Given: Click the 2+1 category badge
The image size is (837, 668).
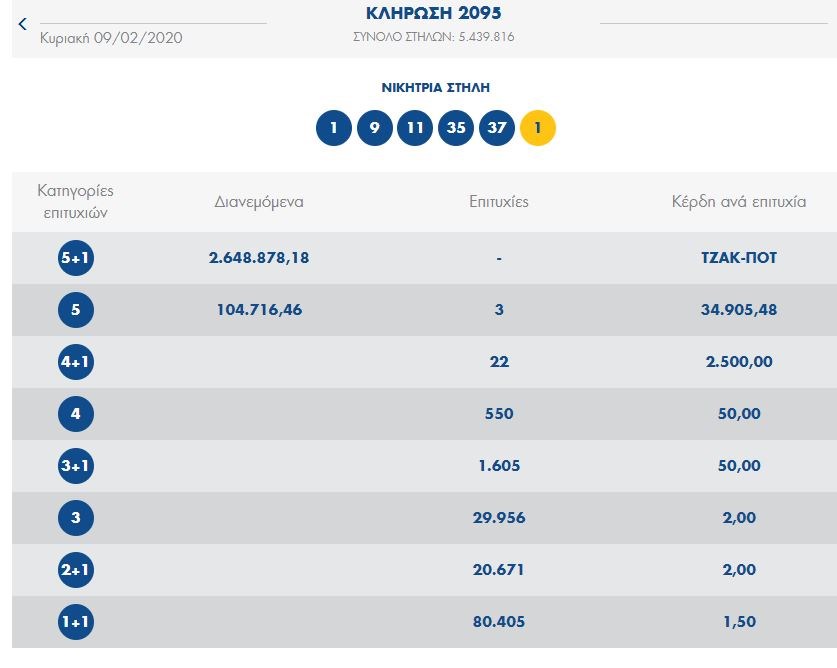Looking at the screenshot, I should (x=76, y=570).
